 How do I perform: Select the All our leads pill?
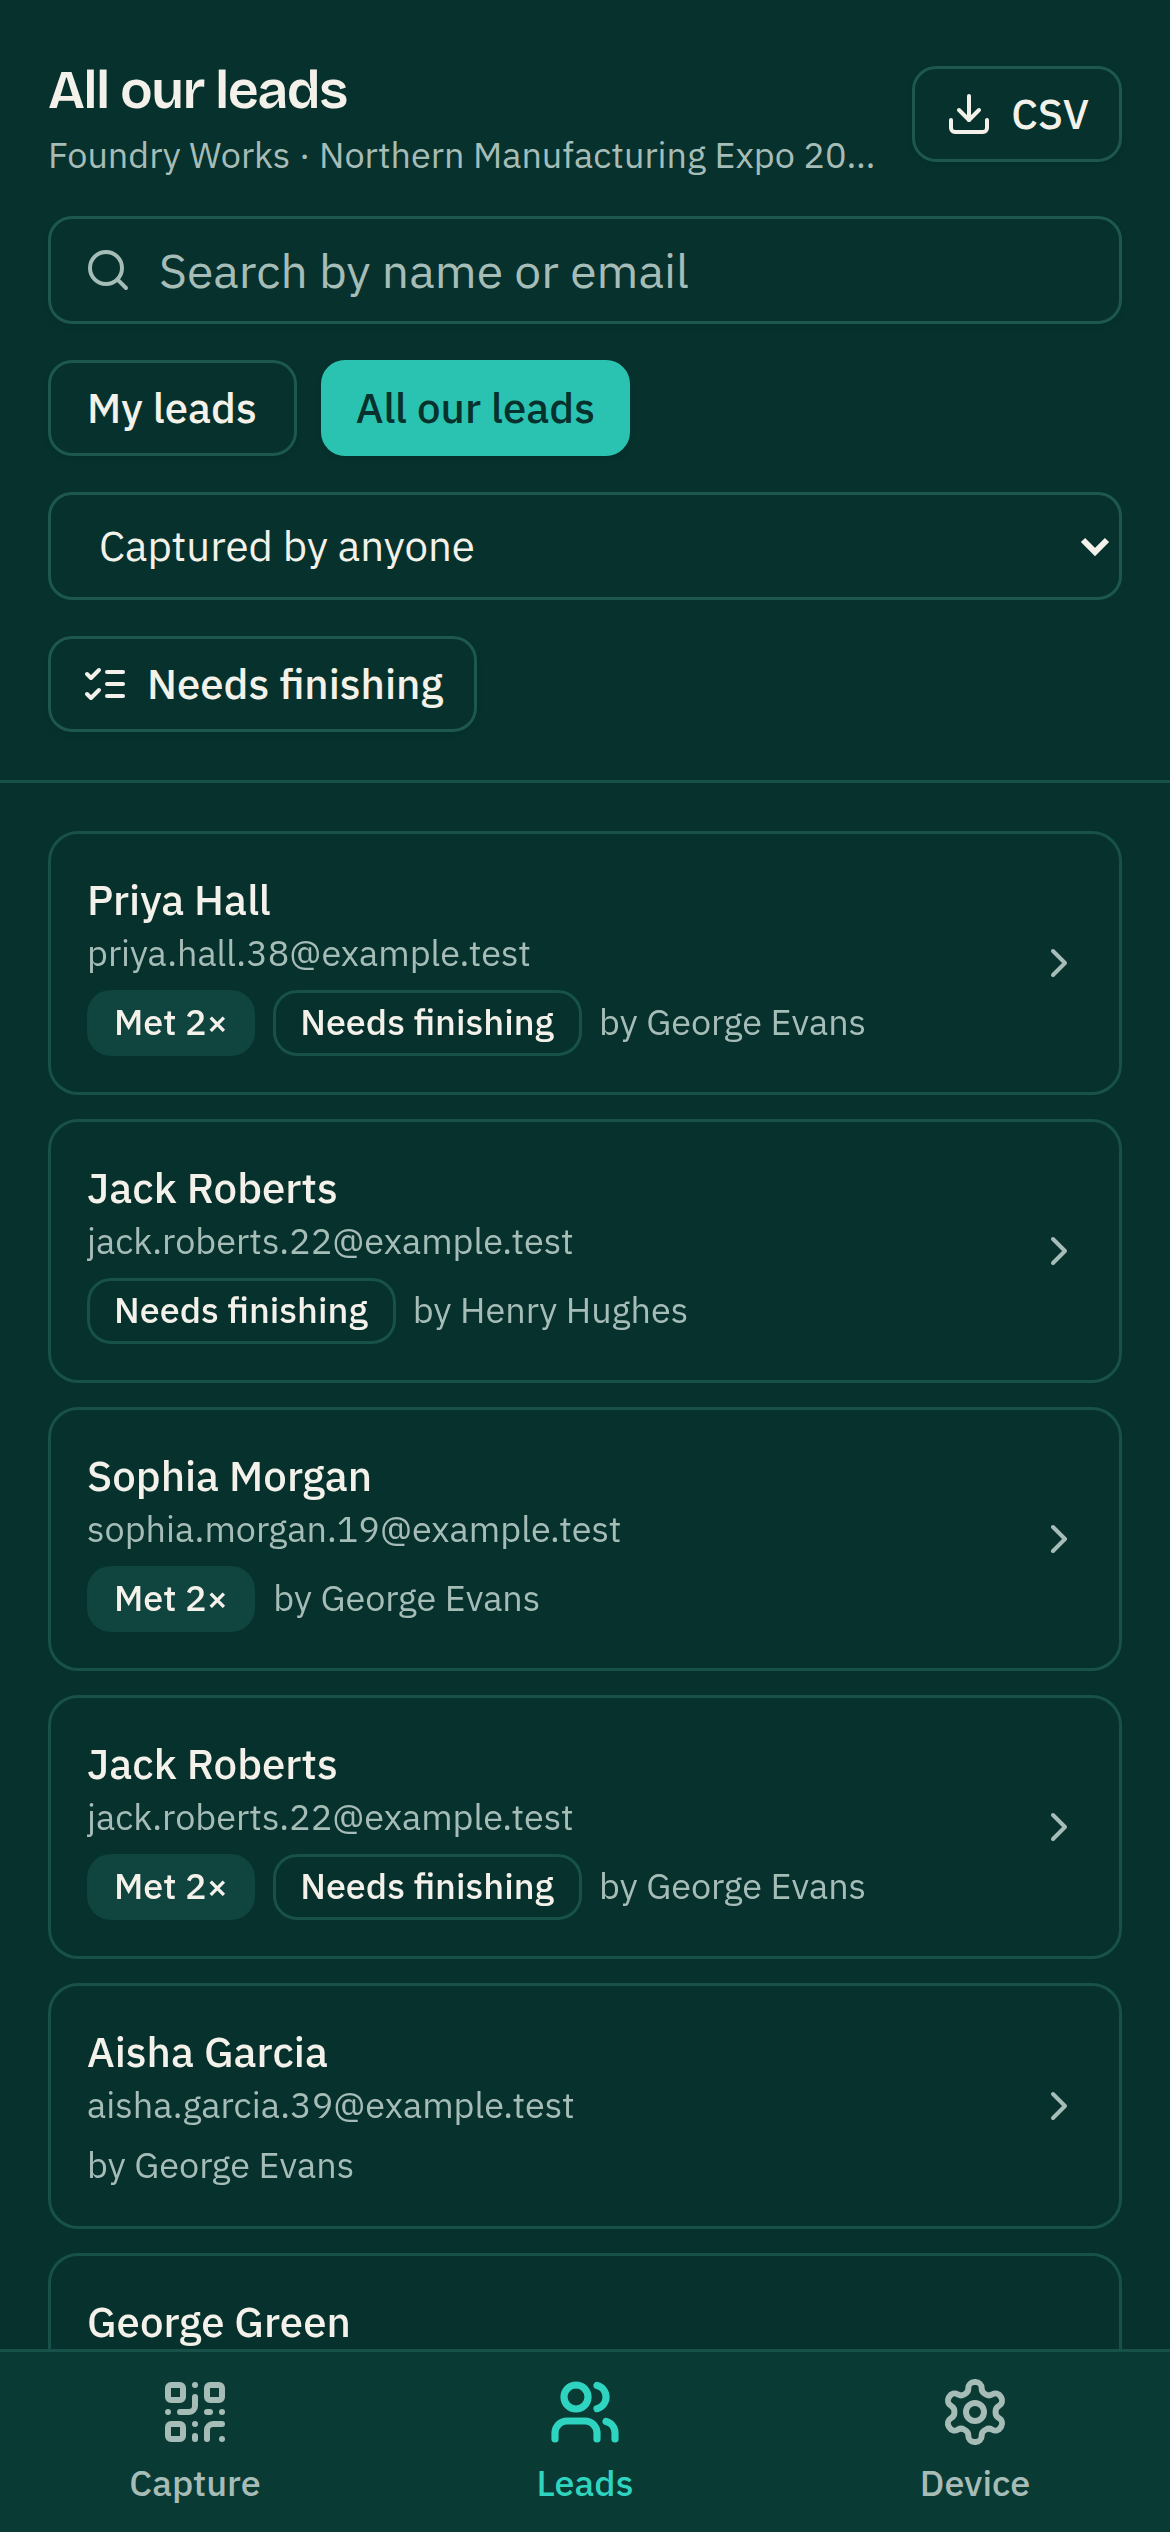tap(475, 408)
